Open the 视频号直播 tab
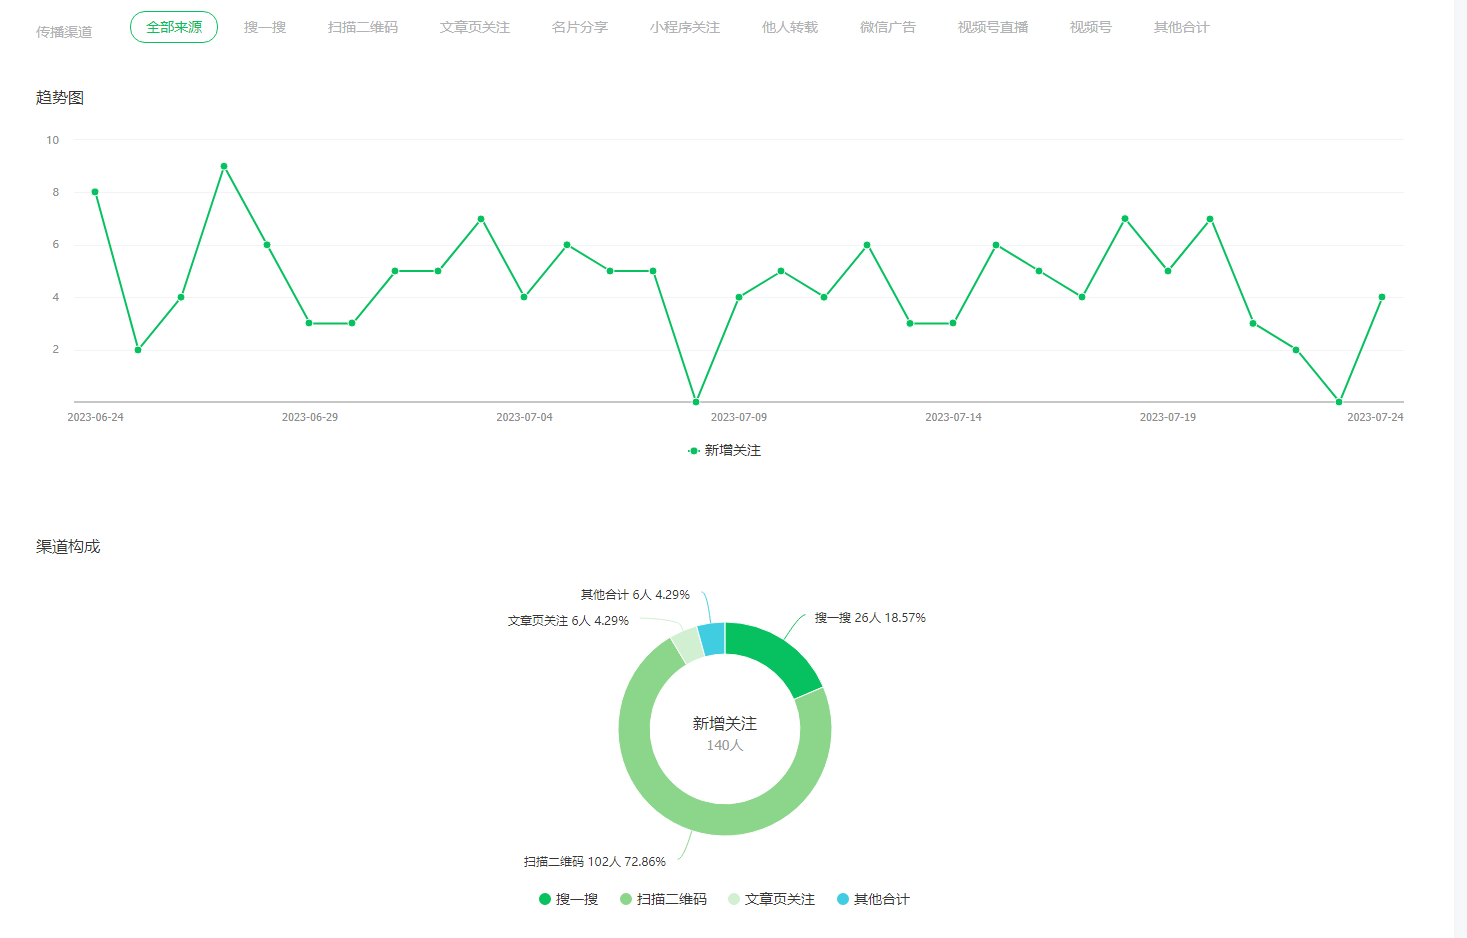The image size is (1467, 938). (x=993, y=27)
